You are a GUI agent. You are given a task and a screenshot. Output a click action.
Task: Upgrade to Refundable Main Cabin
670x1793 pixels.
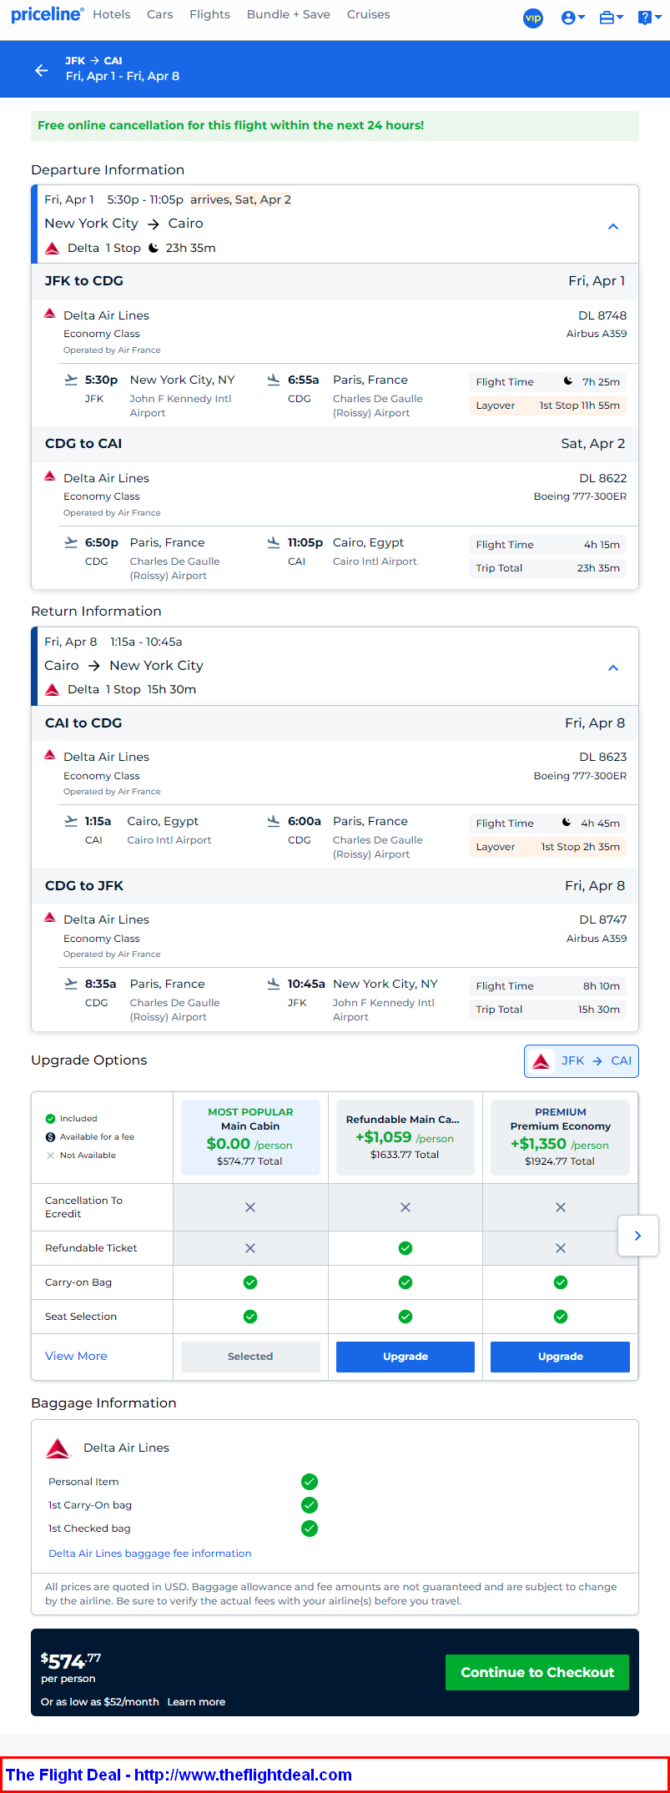point(405,1357)
